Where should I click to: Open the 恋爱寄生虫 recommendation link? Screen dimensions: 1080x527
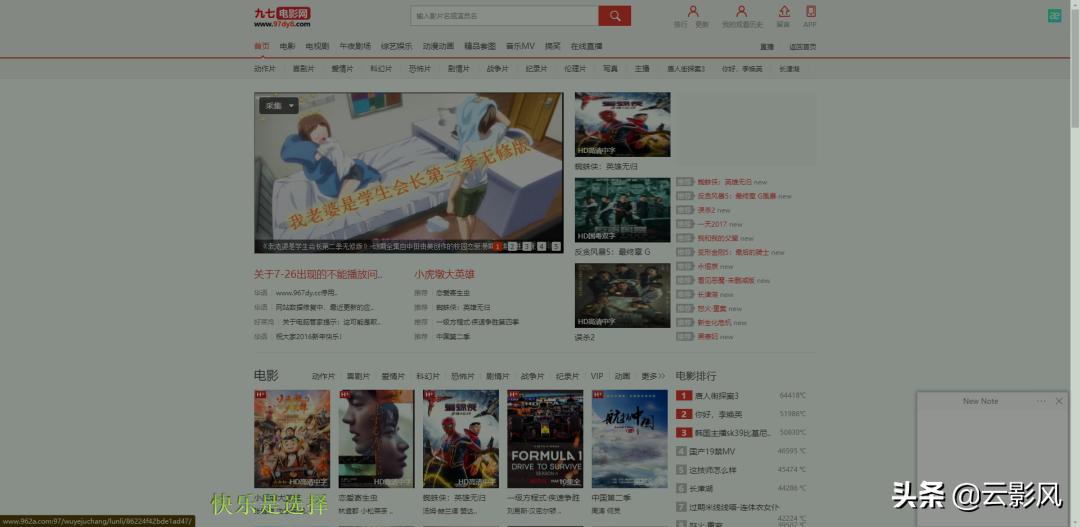(453, 292)
